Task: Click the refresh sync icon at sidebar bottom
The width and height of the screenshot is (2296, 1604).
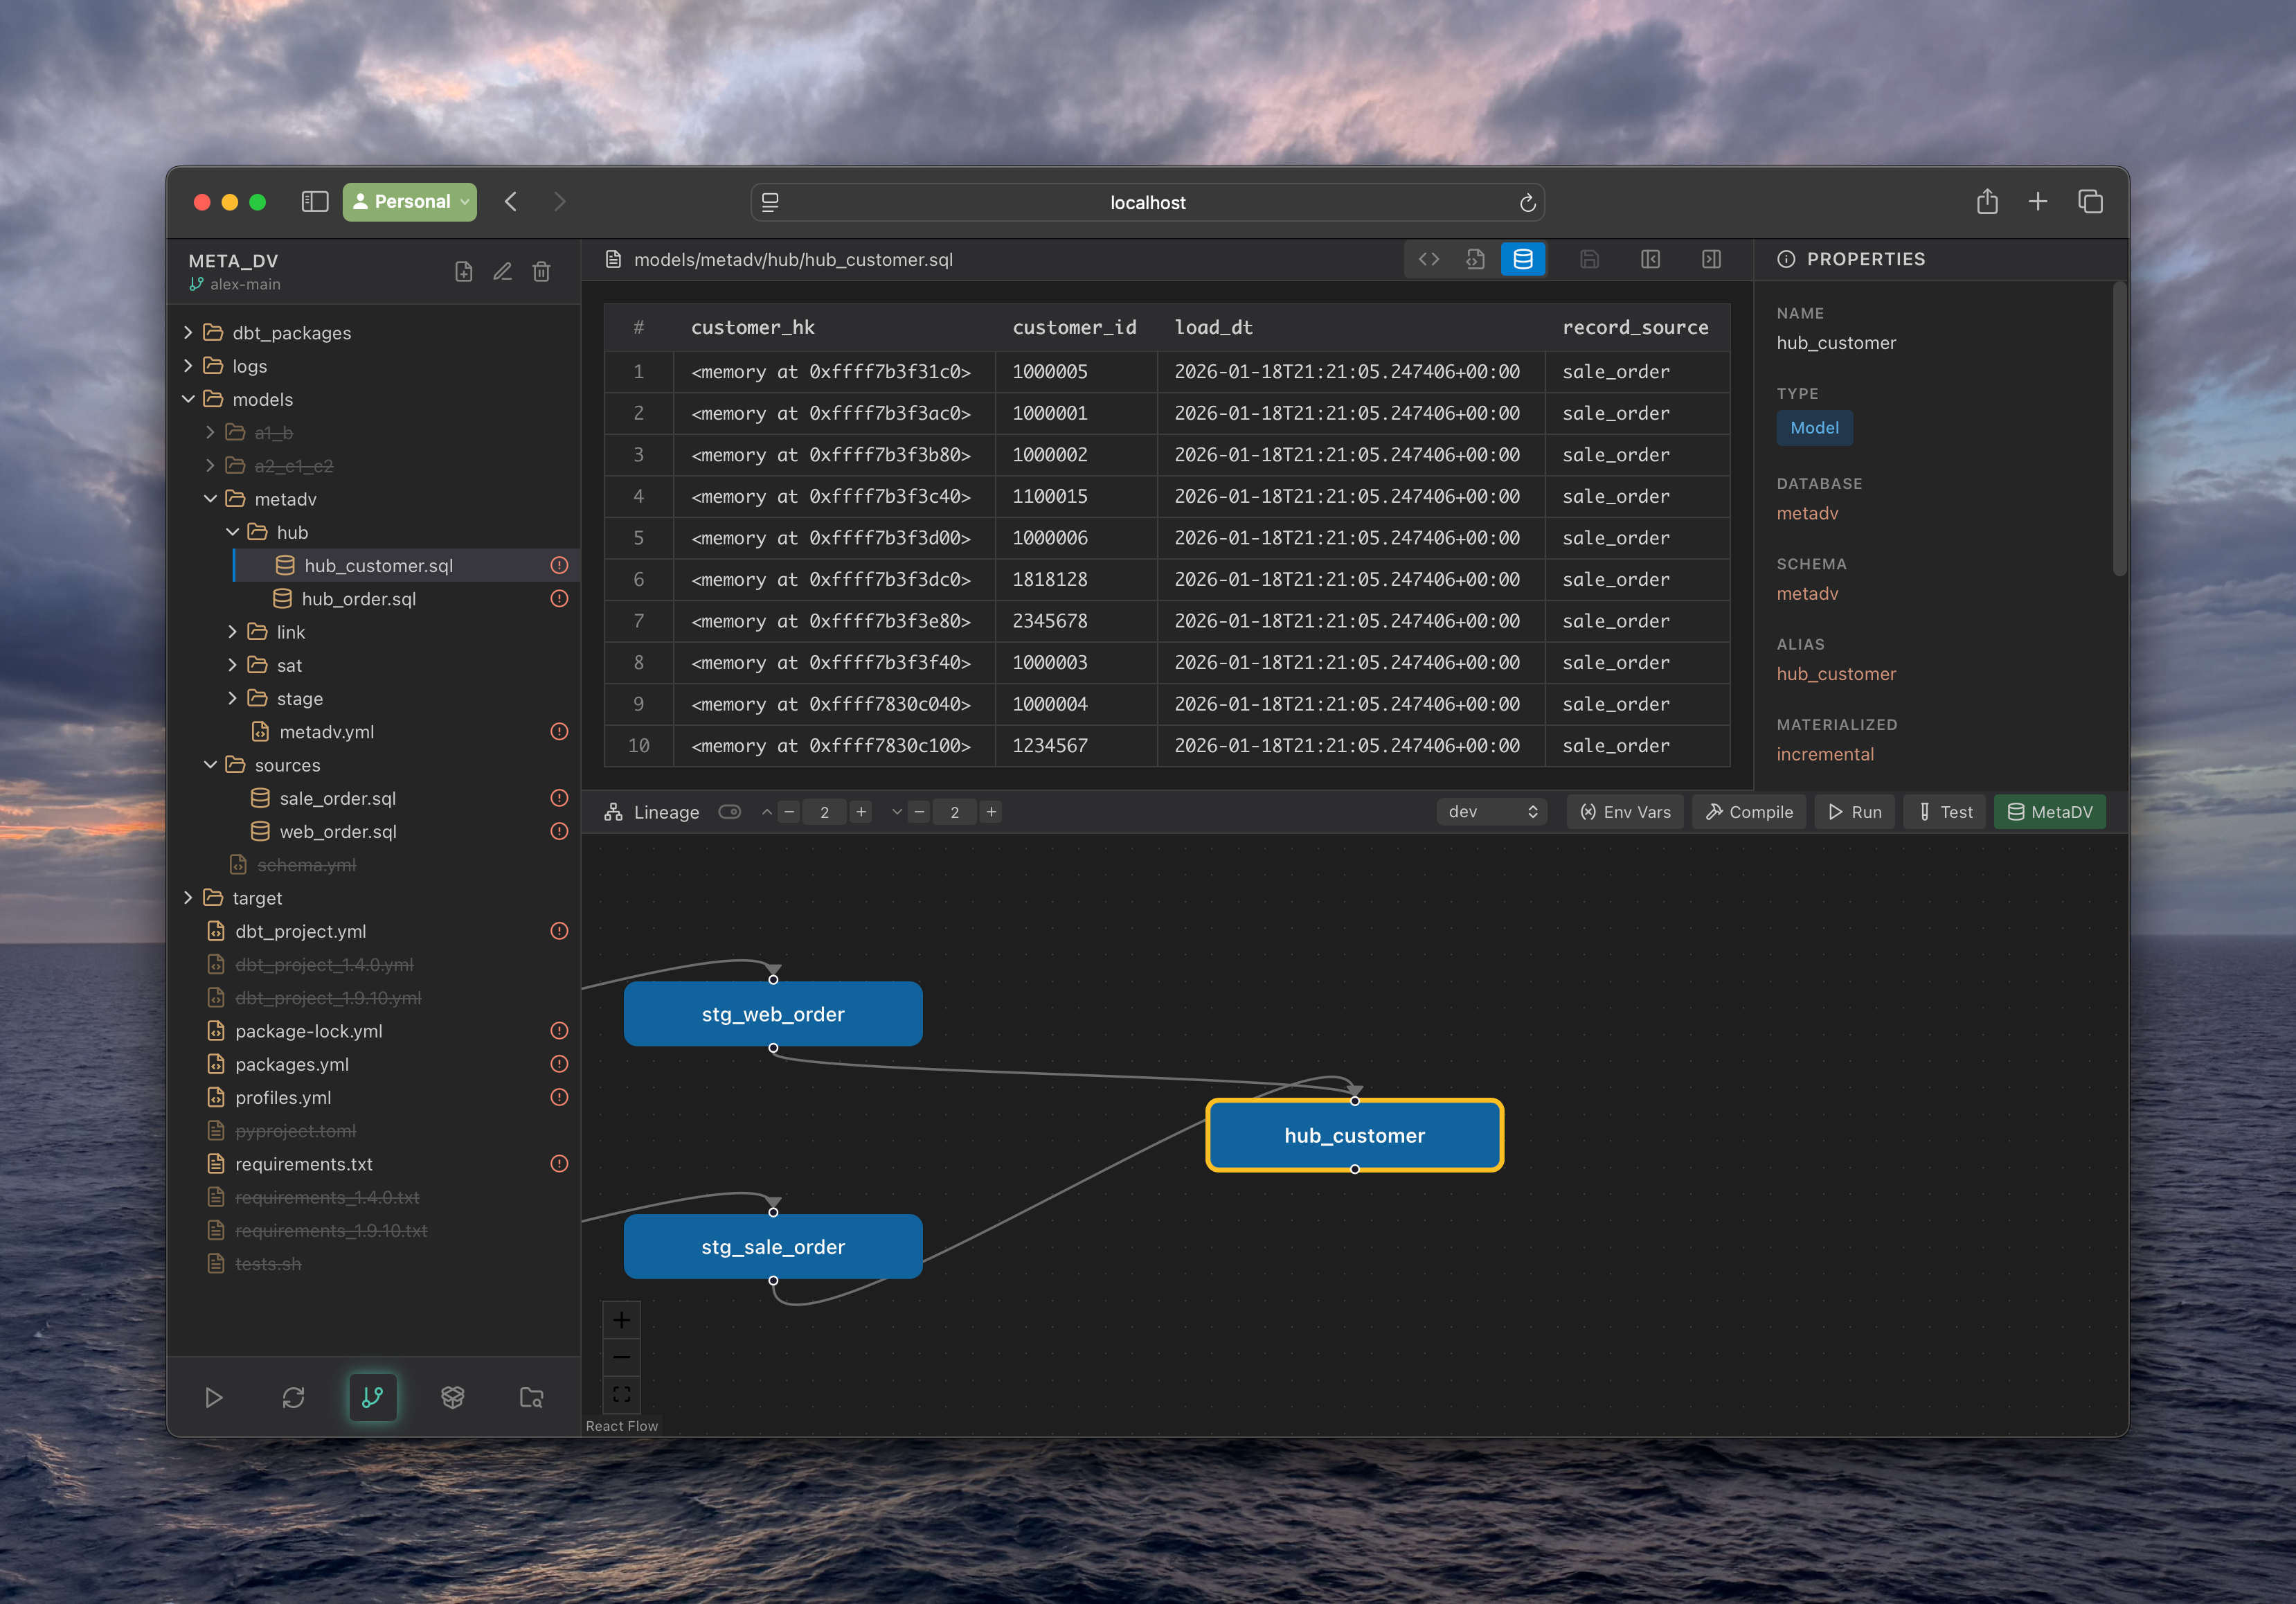Action: pos(293,1397)
